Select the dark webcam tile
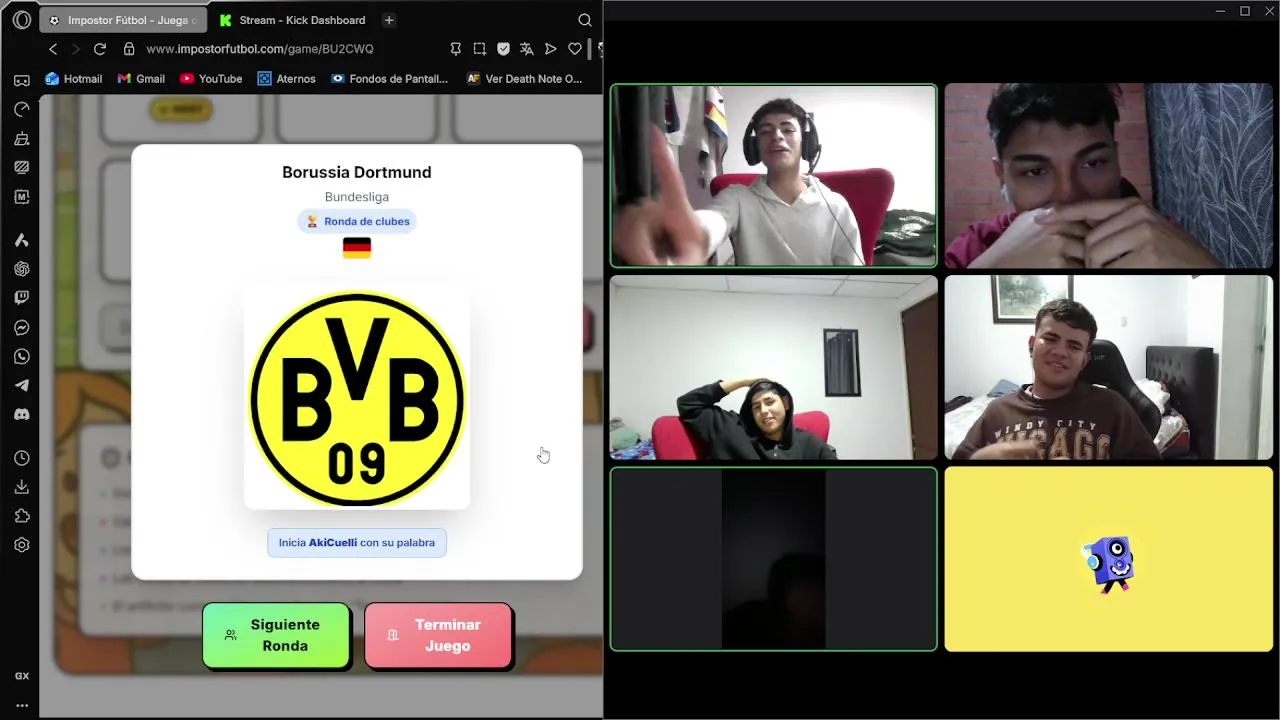Viewport: 1280px width, 720px height. 774,559
